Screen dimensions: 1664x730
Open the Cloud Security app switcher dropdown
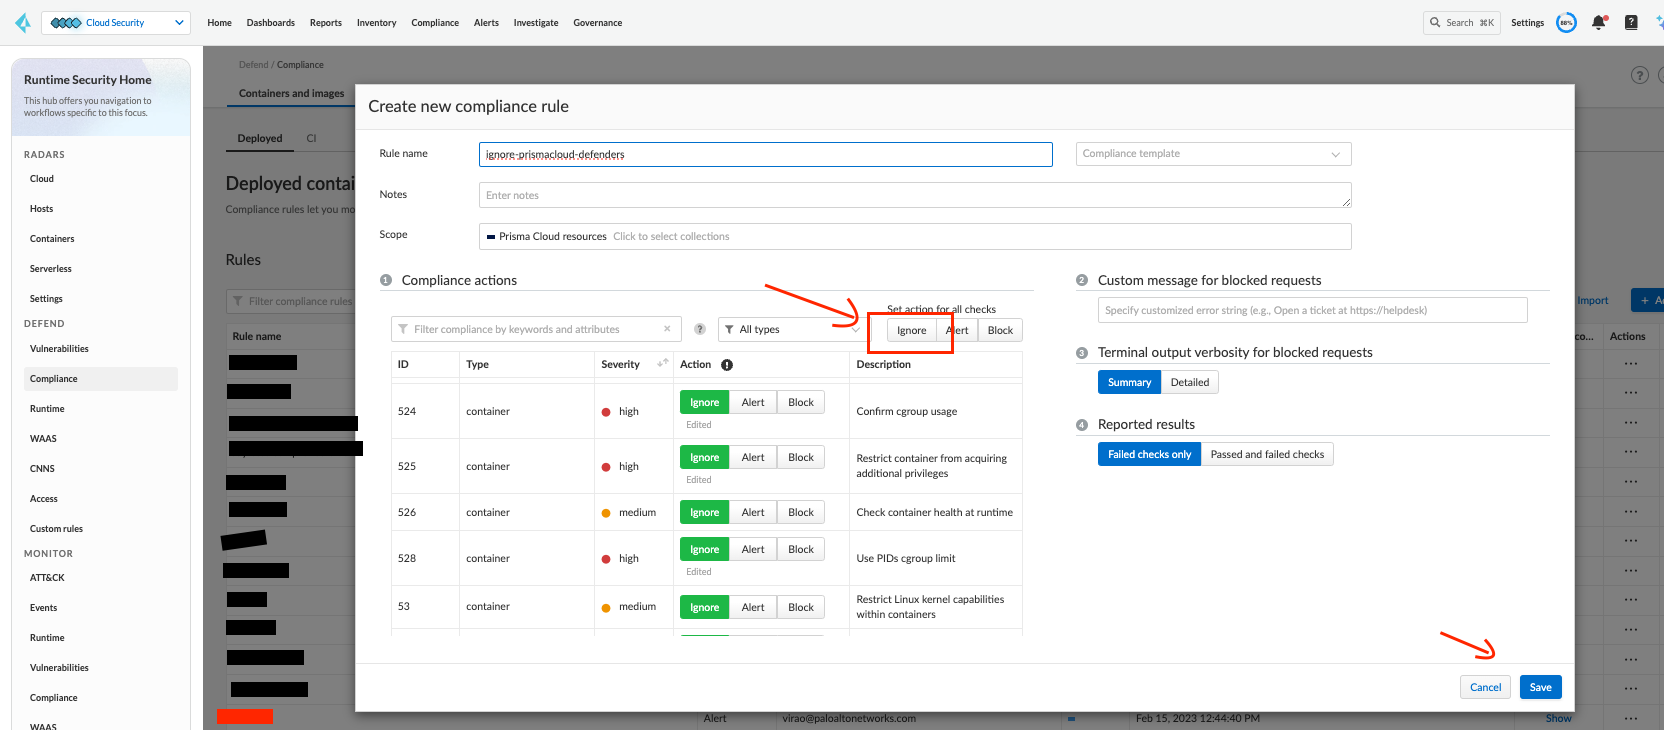point(116,22)
